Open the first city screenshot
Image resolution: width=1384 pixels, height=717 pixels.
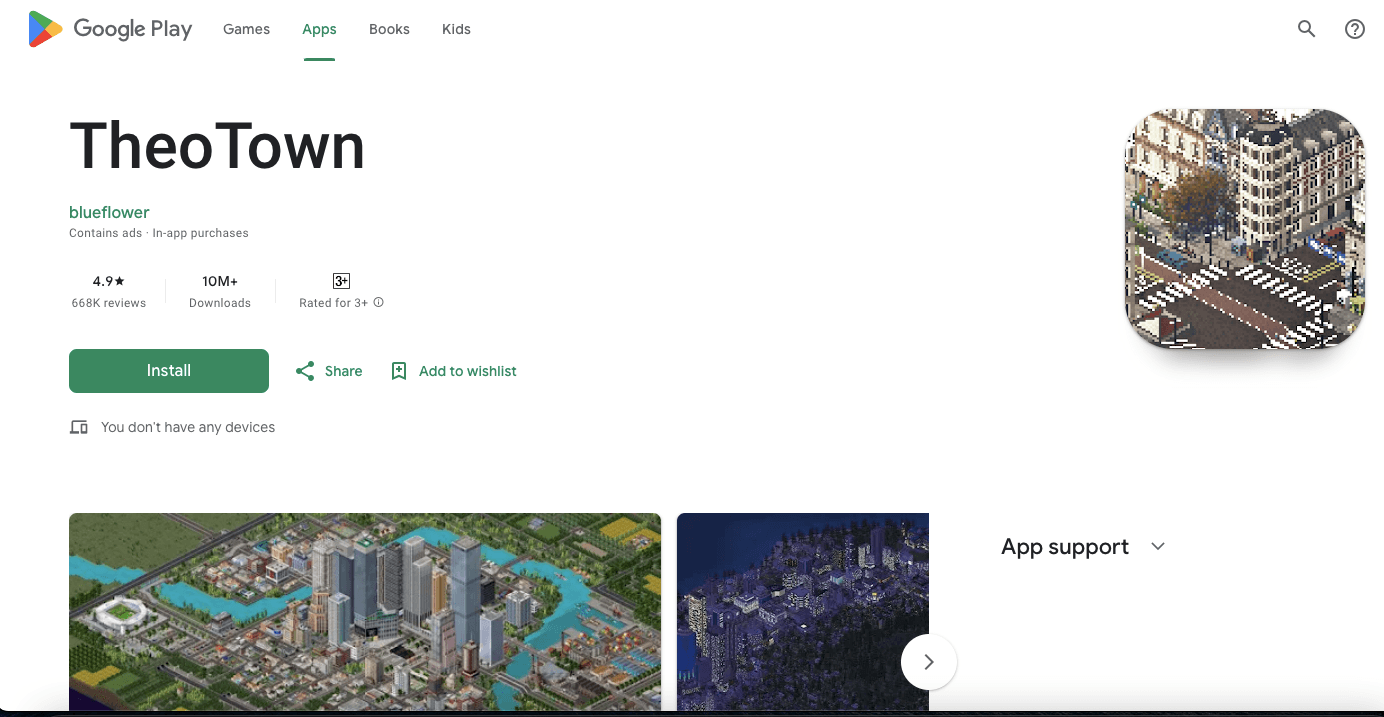coord(364,611)
